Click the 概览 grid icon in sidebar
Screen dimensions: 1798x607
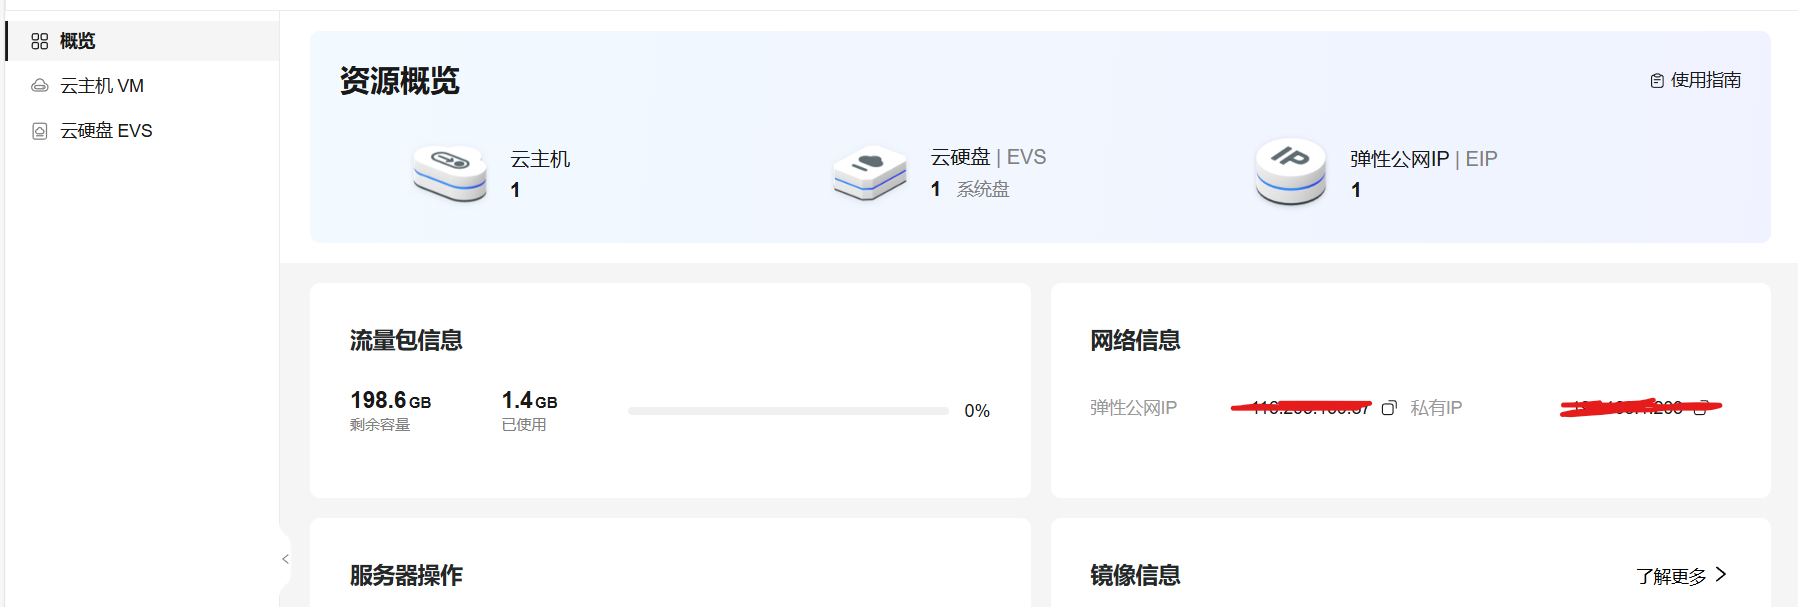coord(40,41)
